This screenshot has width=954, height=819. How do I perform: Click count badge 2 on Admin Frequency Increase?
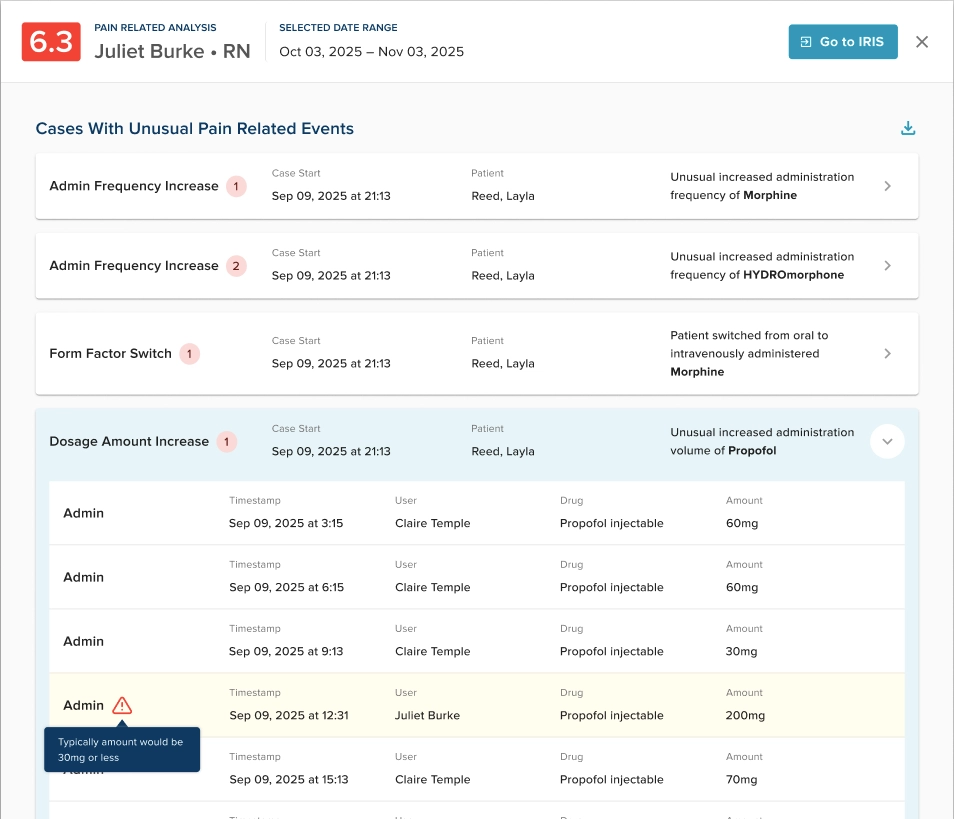236,266
